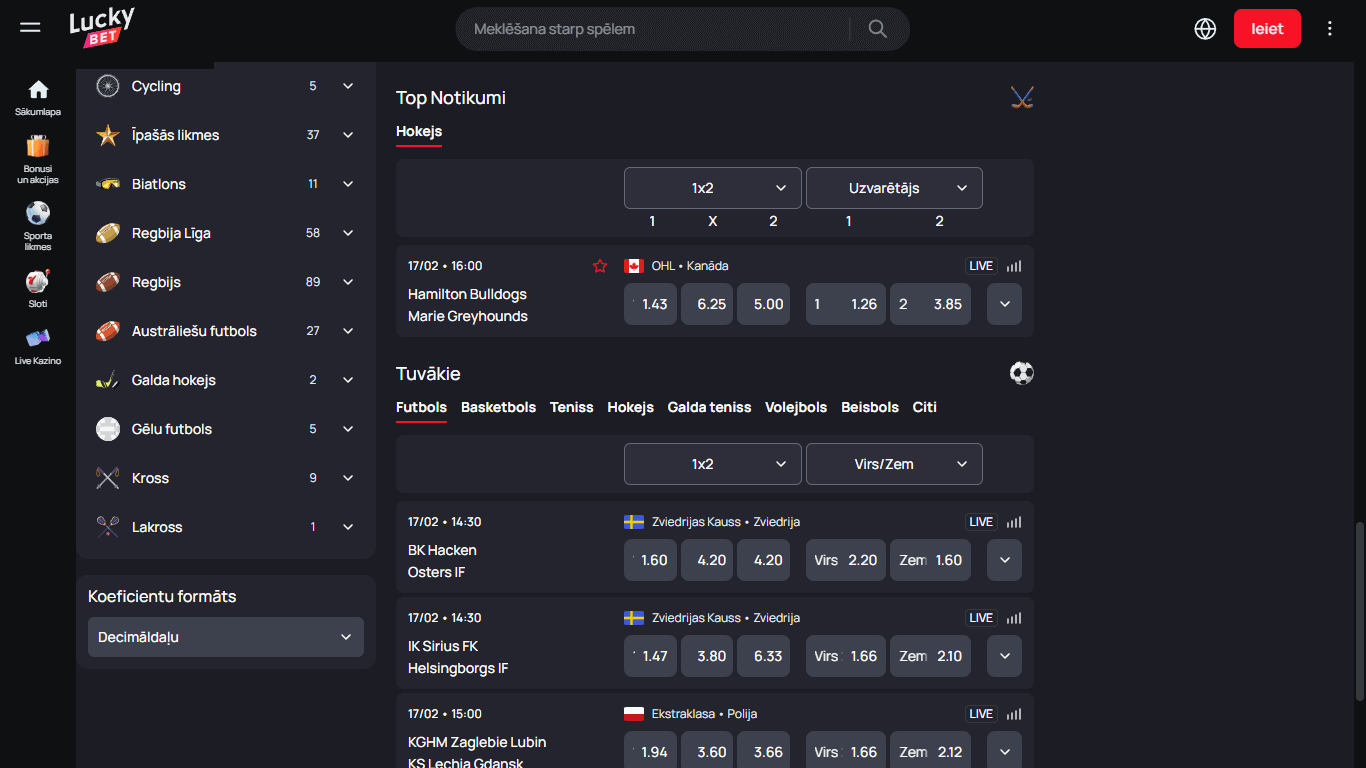
Task: Expand more markets for Hamilton Bulldogs match
Action: click(1005, 304)
